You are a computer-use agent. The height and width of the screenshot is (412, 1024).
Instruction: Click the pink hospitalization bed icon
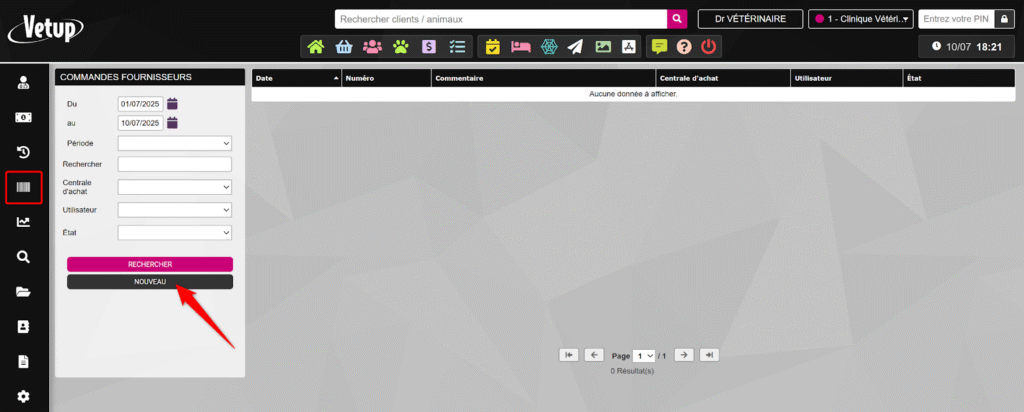520,46
